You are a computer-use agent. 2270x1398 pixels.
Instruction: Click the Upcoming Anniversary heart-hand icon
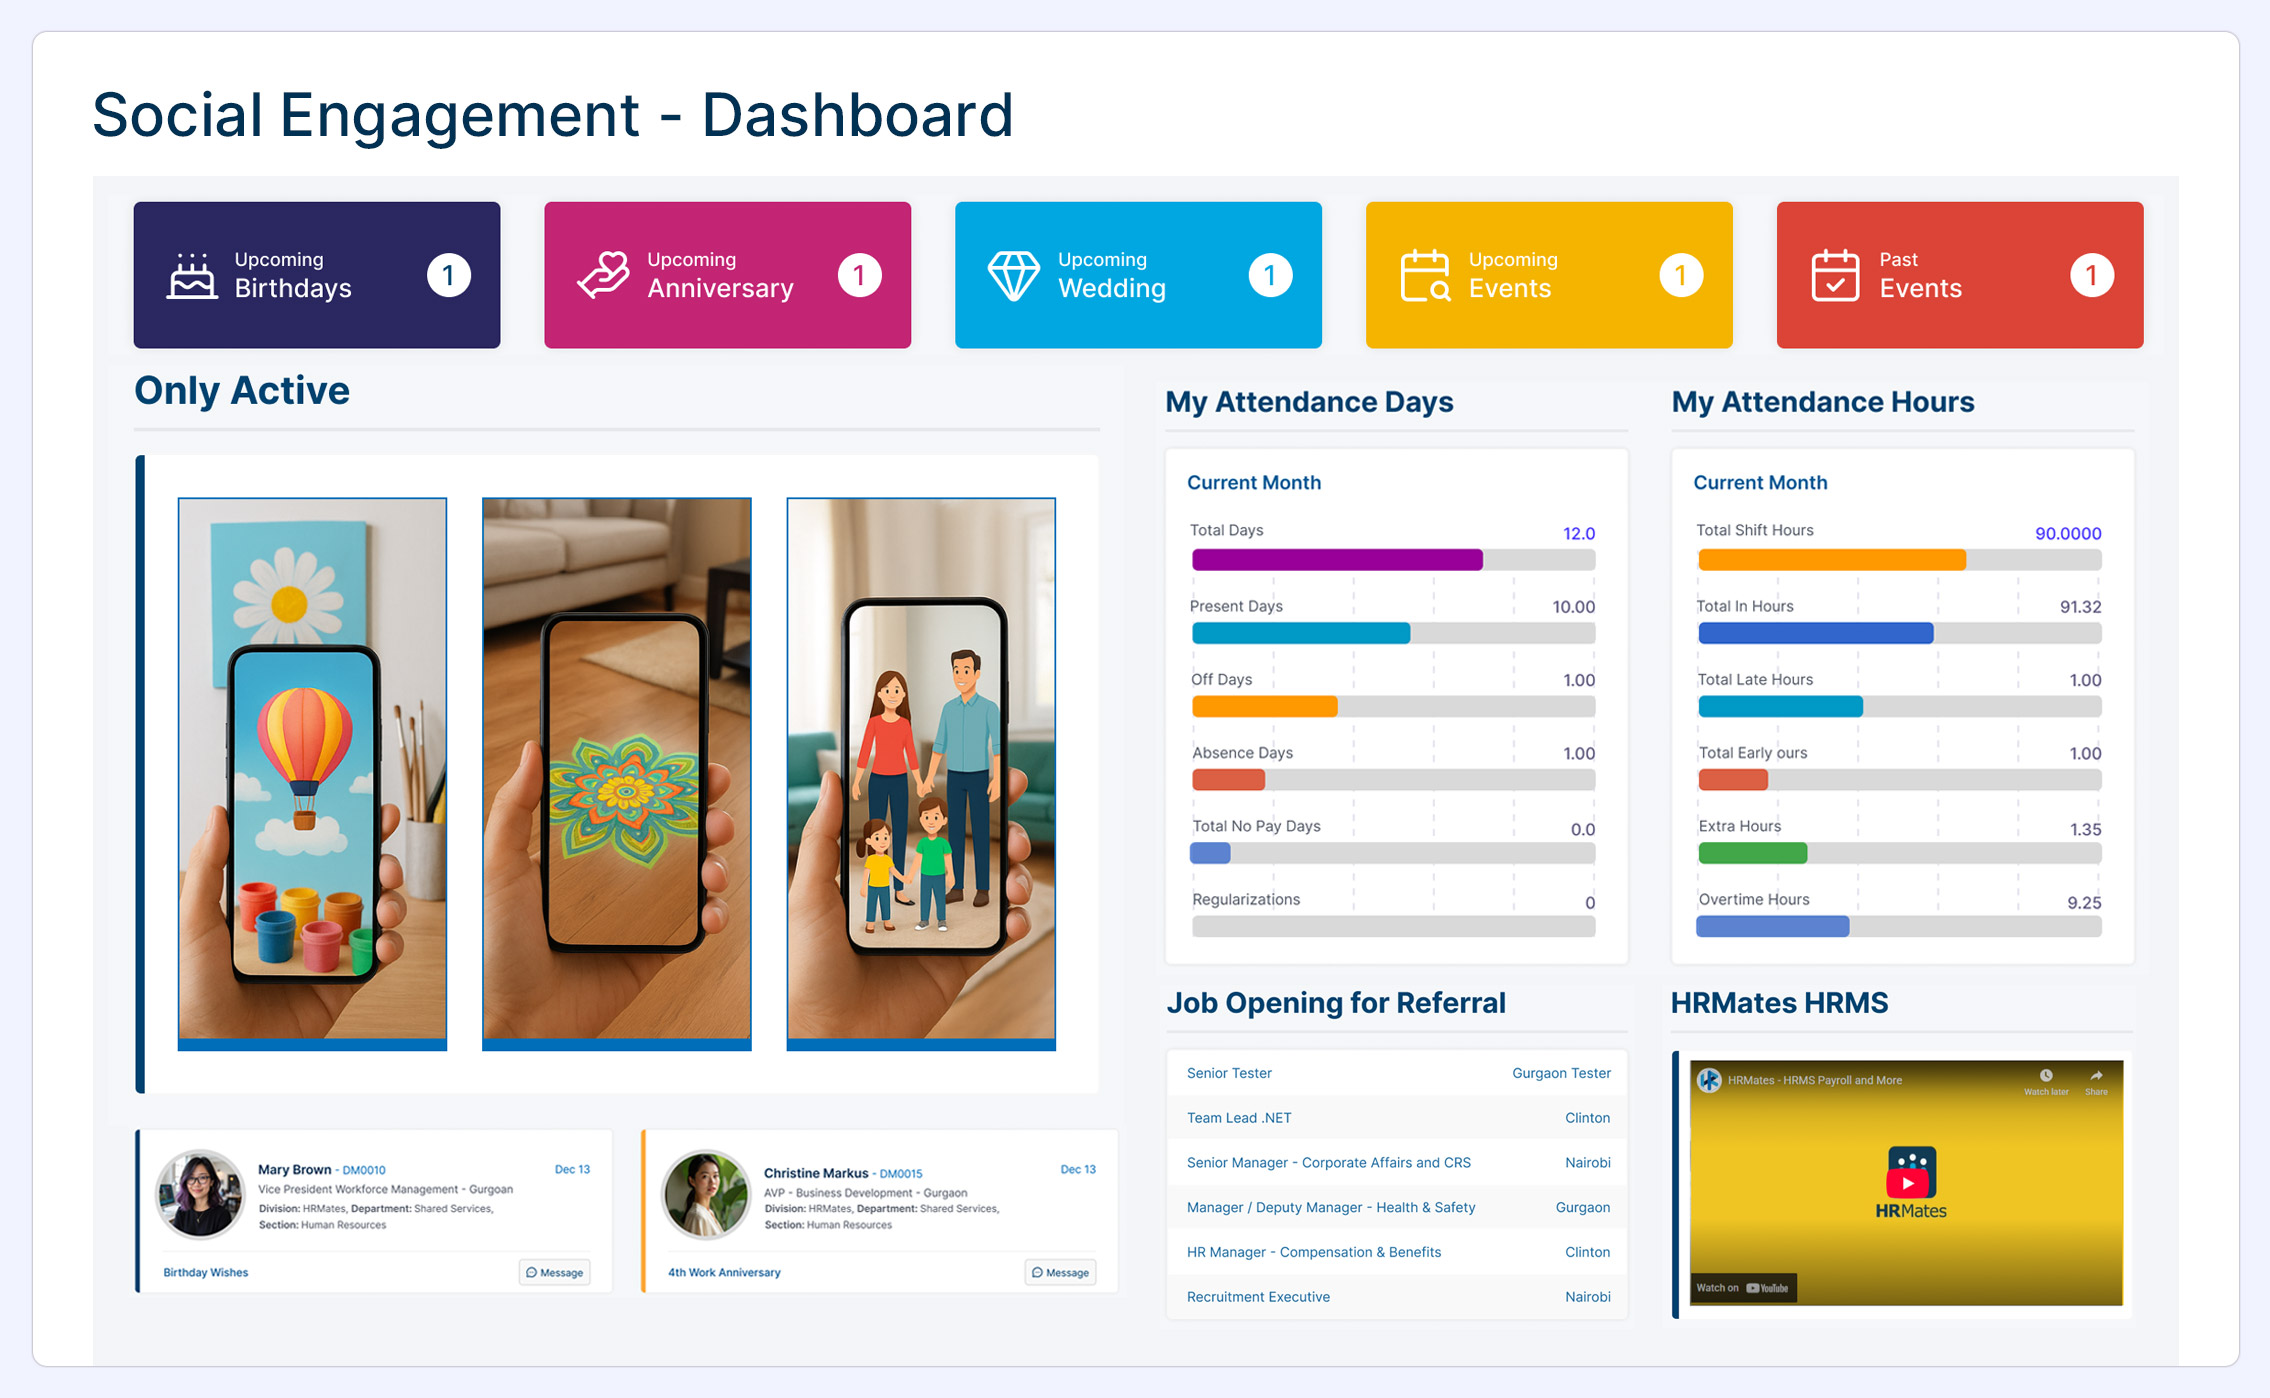[x=603, y=276]
